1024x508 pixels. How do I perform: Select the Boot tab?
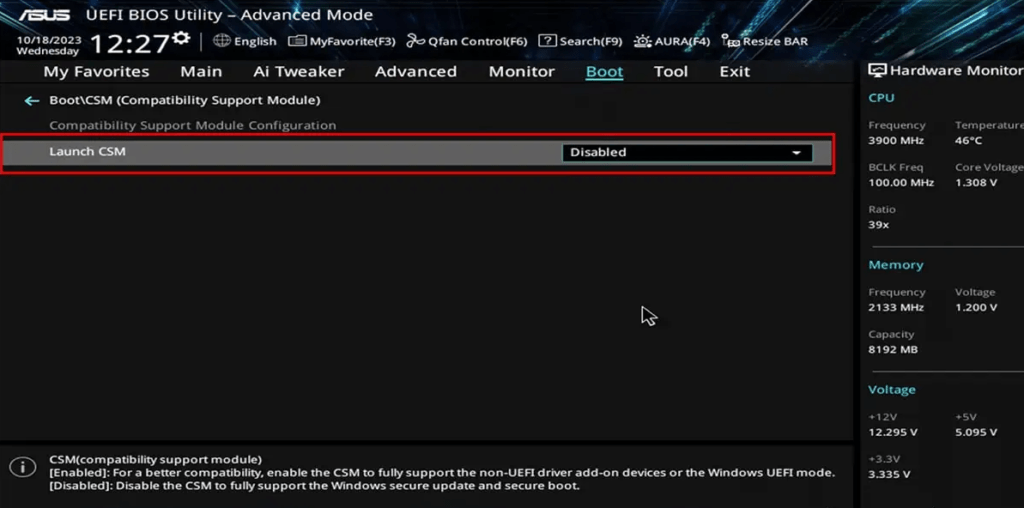tap(604, 72)
